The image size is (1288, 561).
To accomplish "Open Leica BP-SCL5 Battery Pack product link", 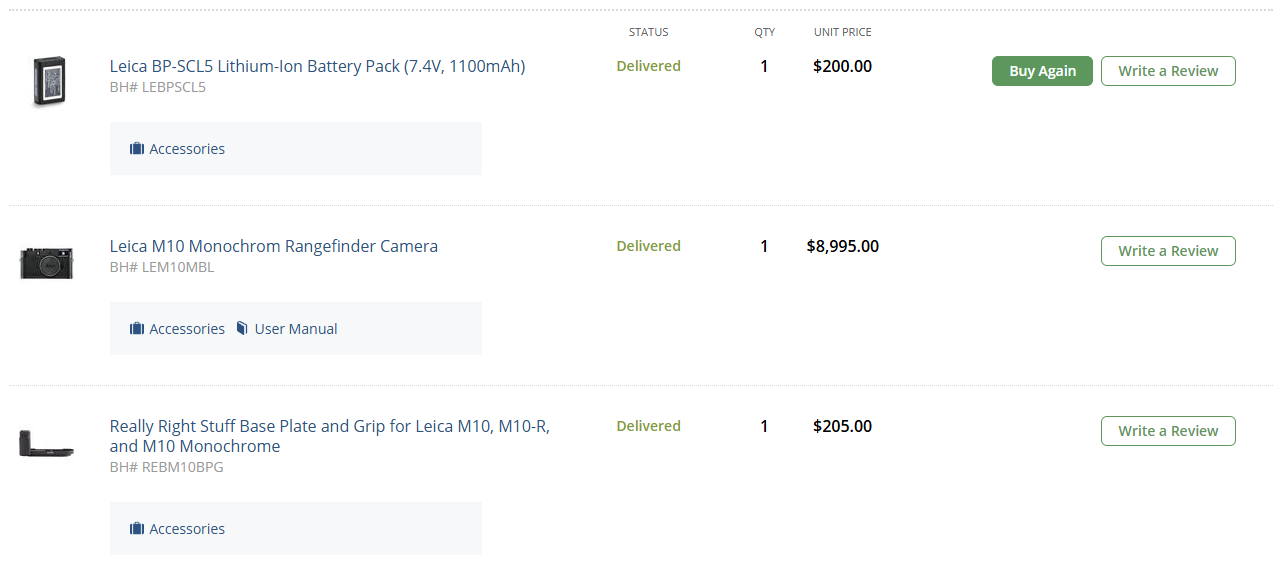I will (317, 66).
